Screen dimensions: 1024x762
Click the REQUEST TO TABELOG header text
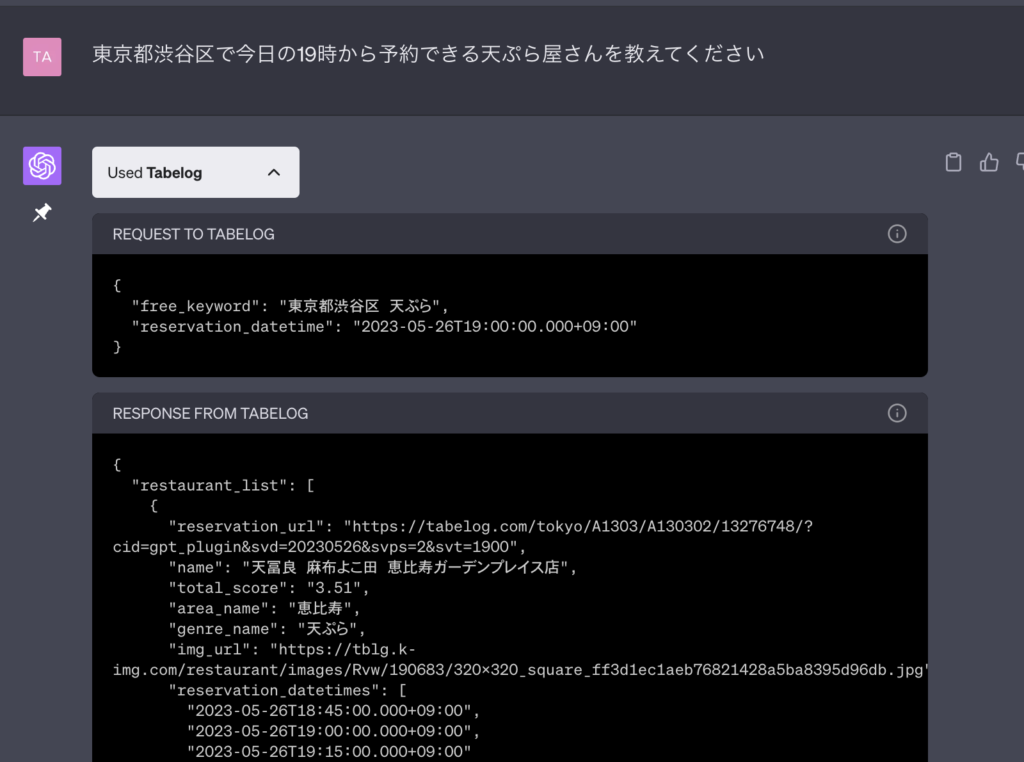click(x=193, y=234)
